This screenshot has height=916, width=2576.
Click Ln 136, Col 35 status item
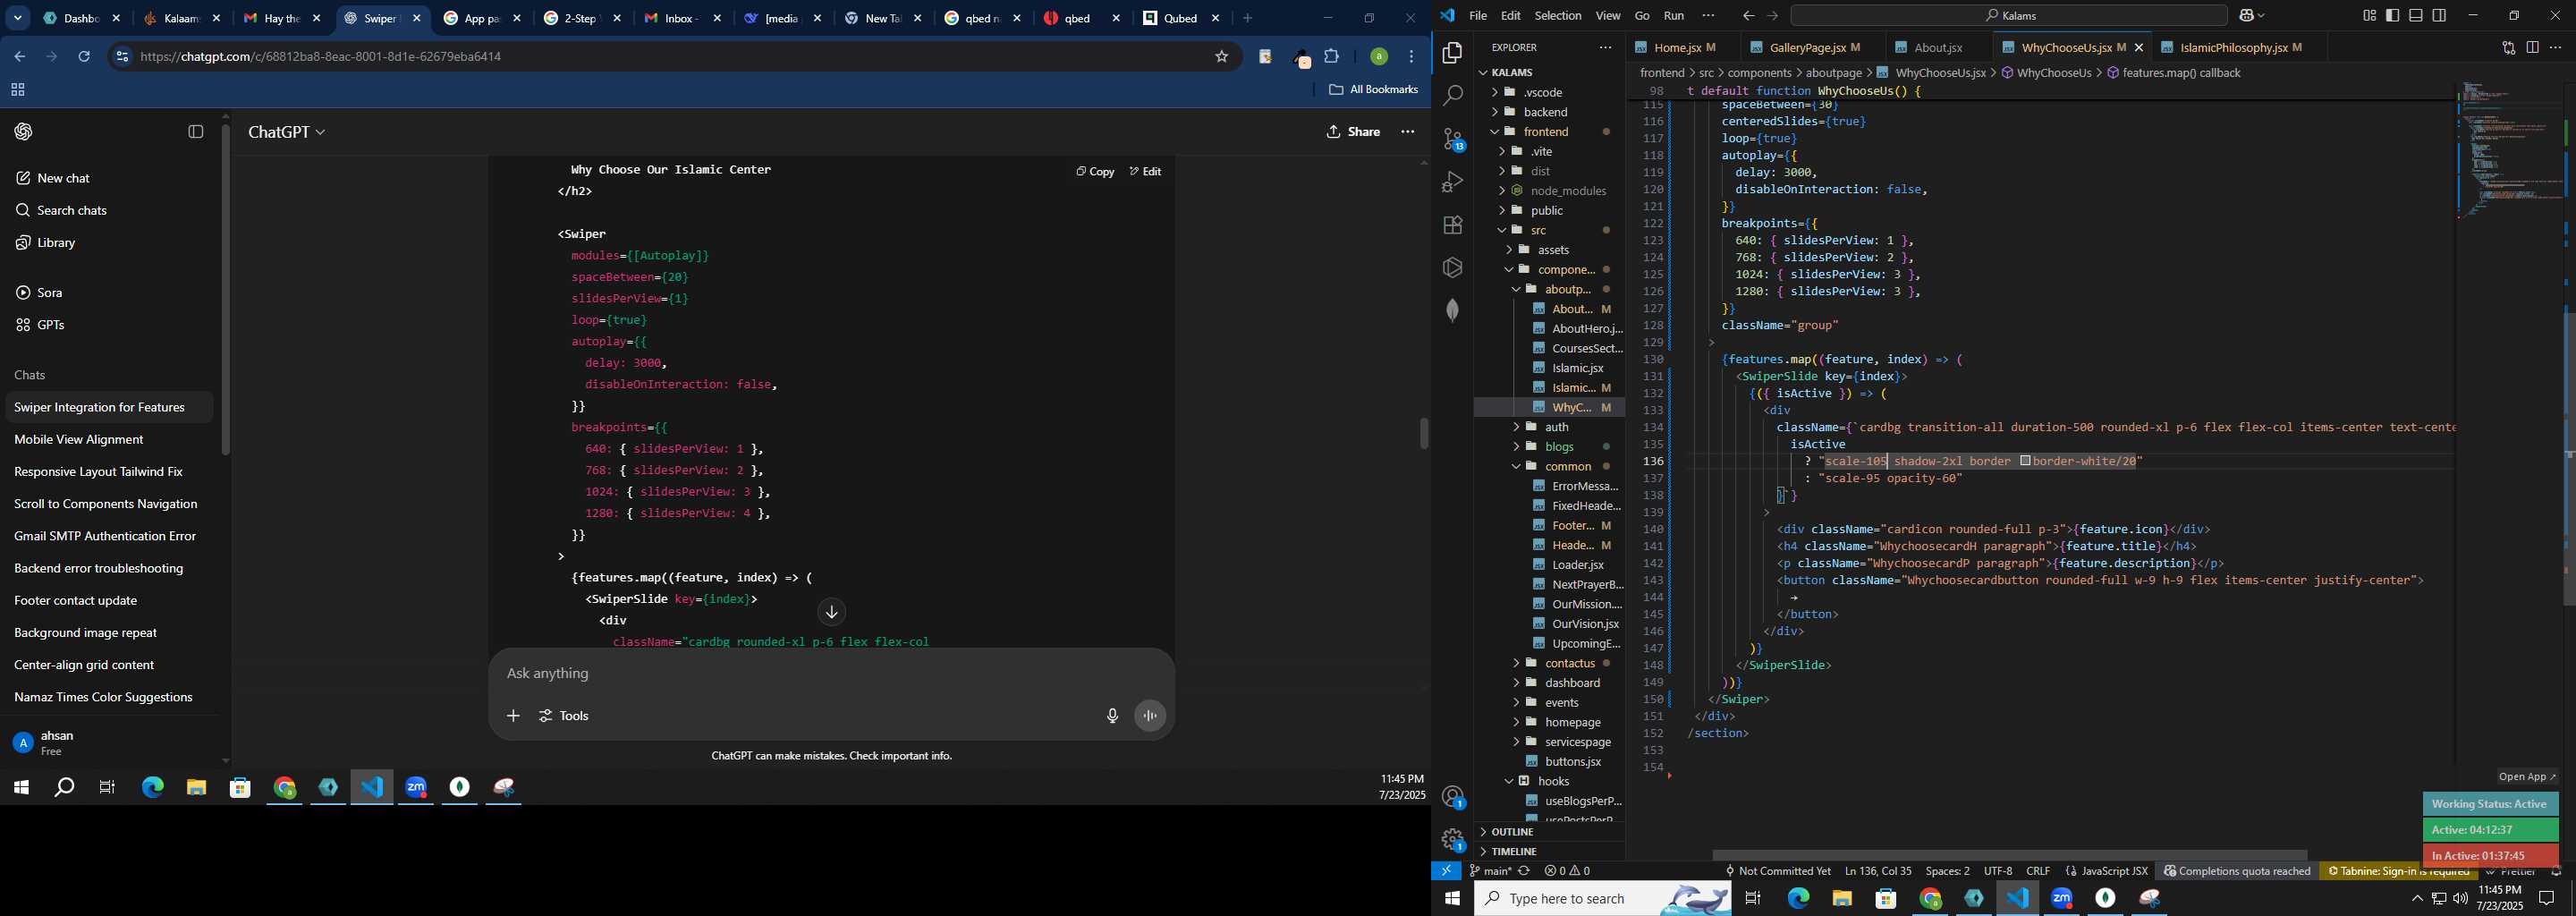1877,871
